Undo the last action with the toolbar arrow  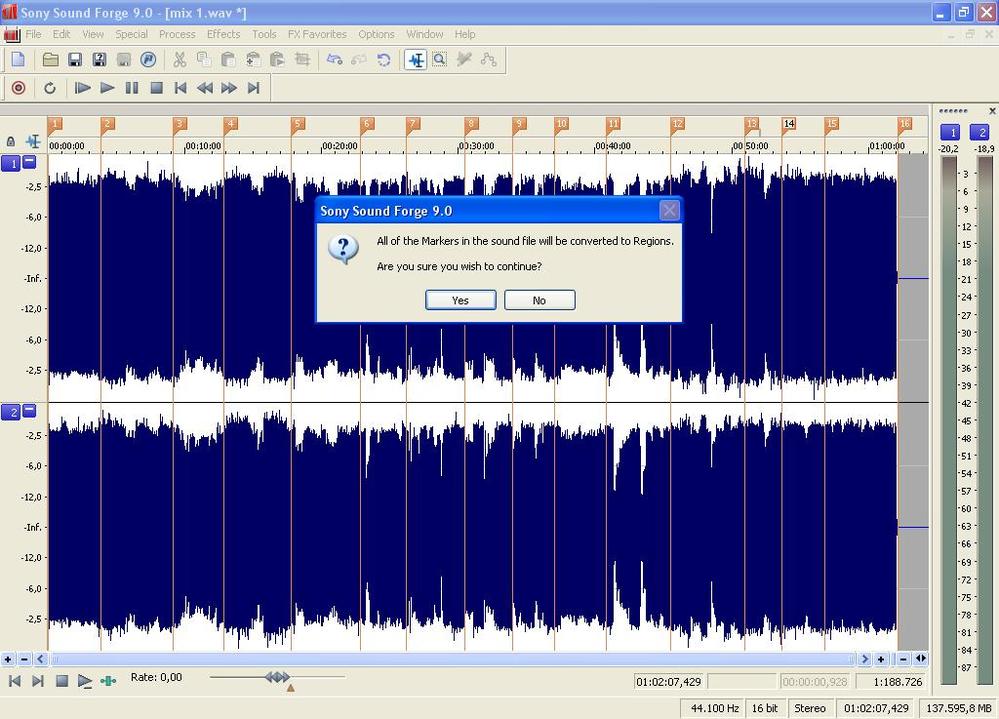coord(334,60)
